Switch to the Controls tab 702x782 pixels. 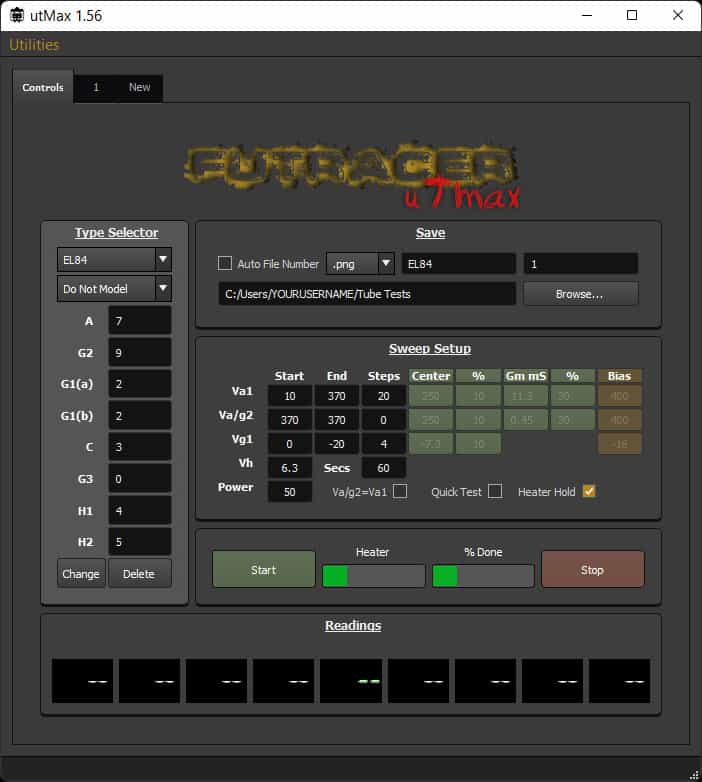(x=43, y=87)
